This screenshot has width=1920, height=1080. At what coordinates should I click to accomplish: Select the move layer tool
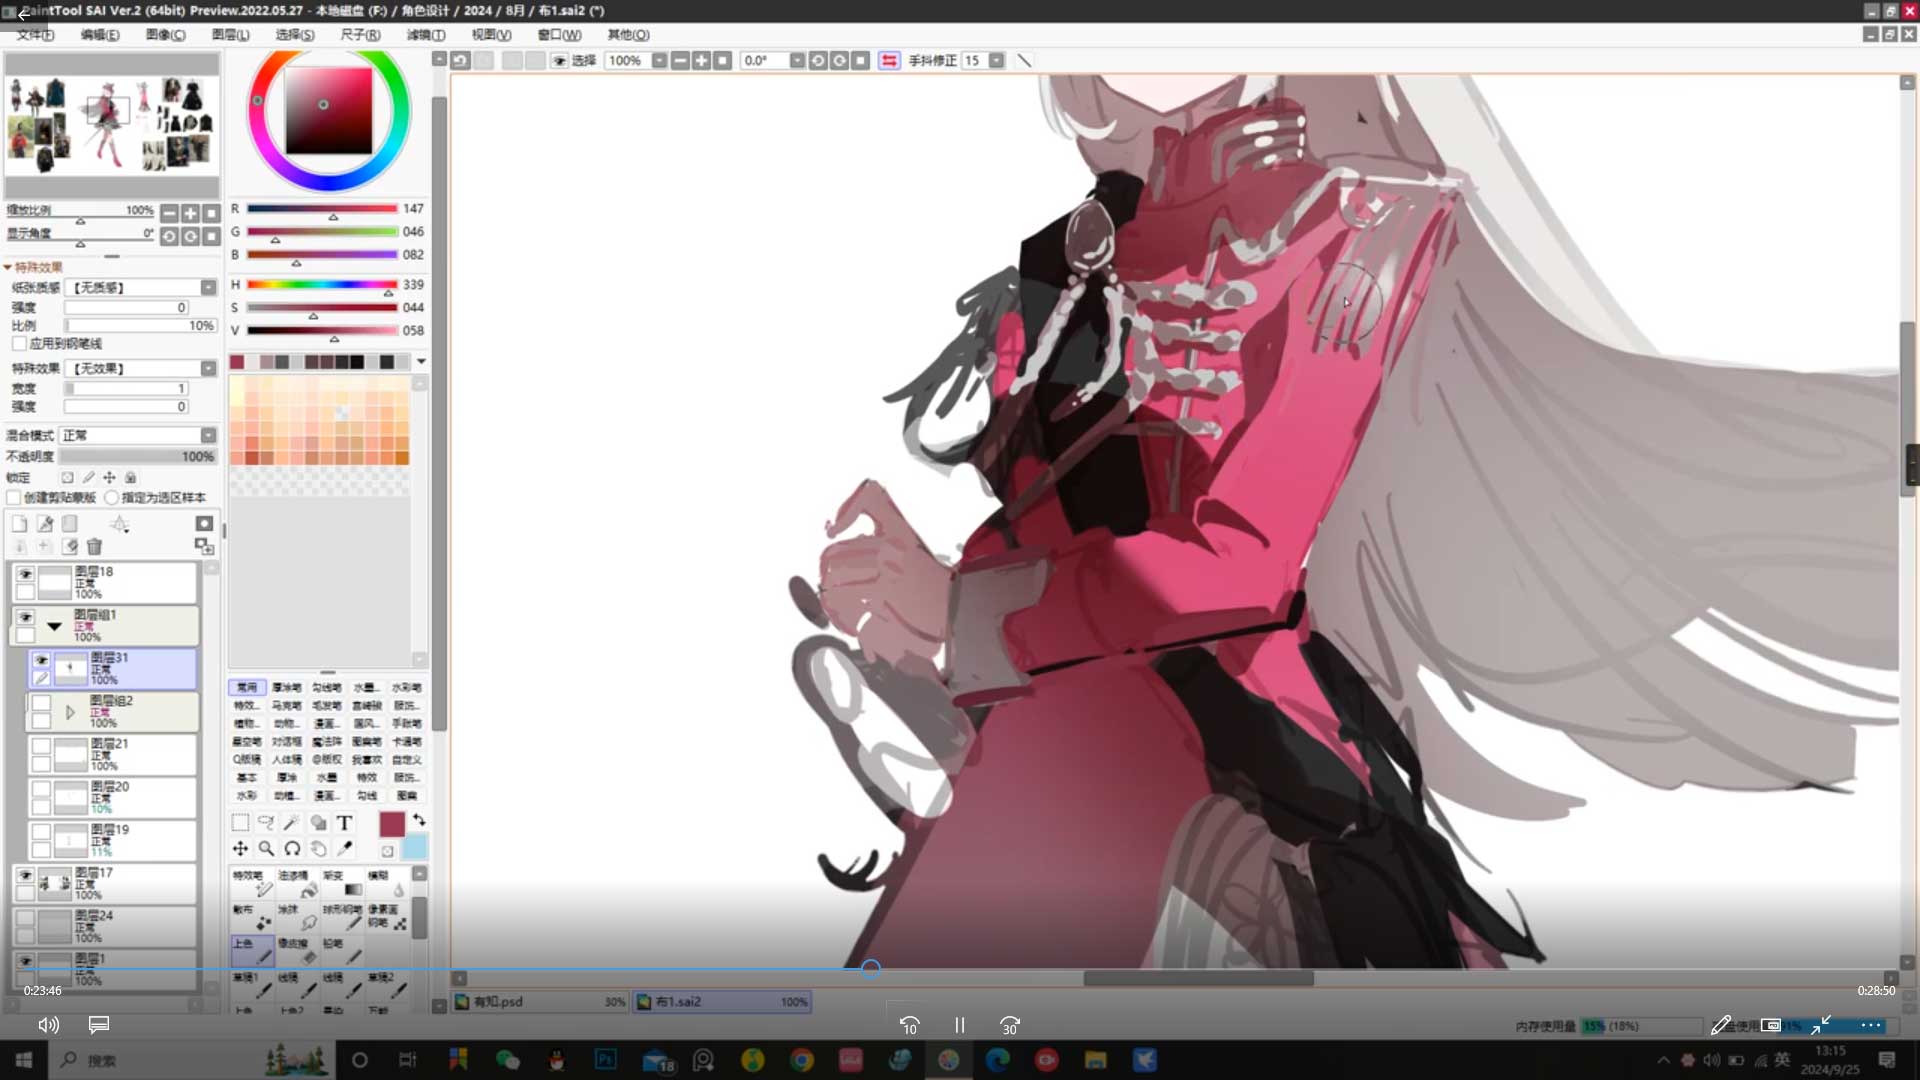click(240, 849)
